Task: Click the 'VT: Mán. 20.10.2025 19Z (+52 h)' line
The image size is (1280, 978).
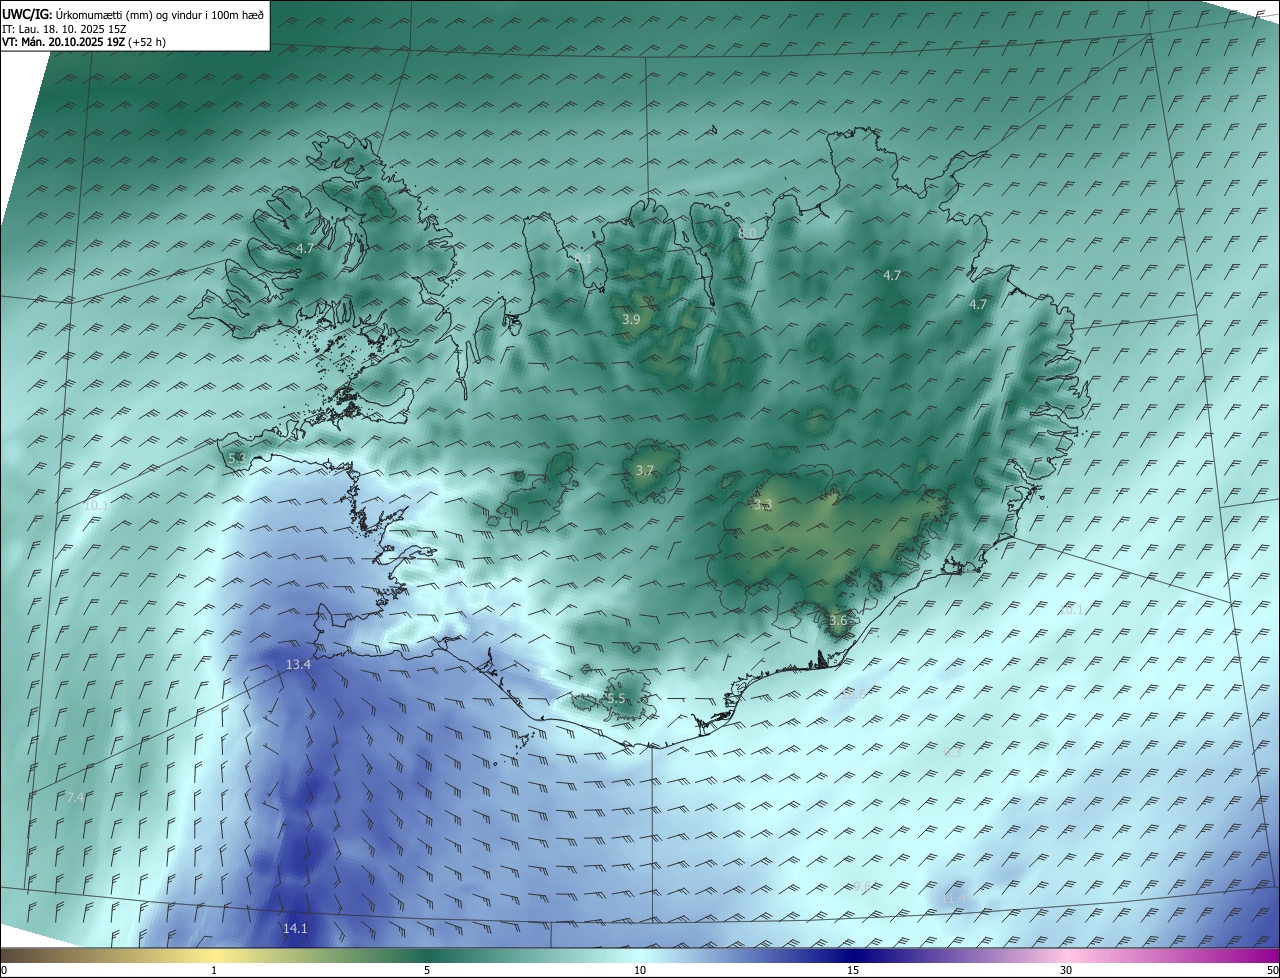Action: 84,42
